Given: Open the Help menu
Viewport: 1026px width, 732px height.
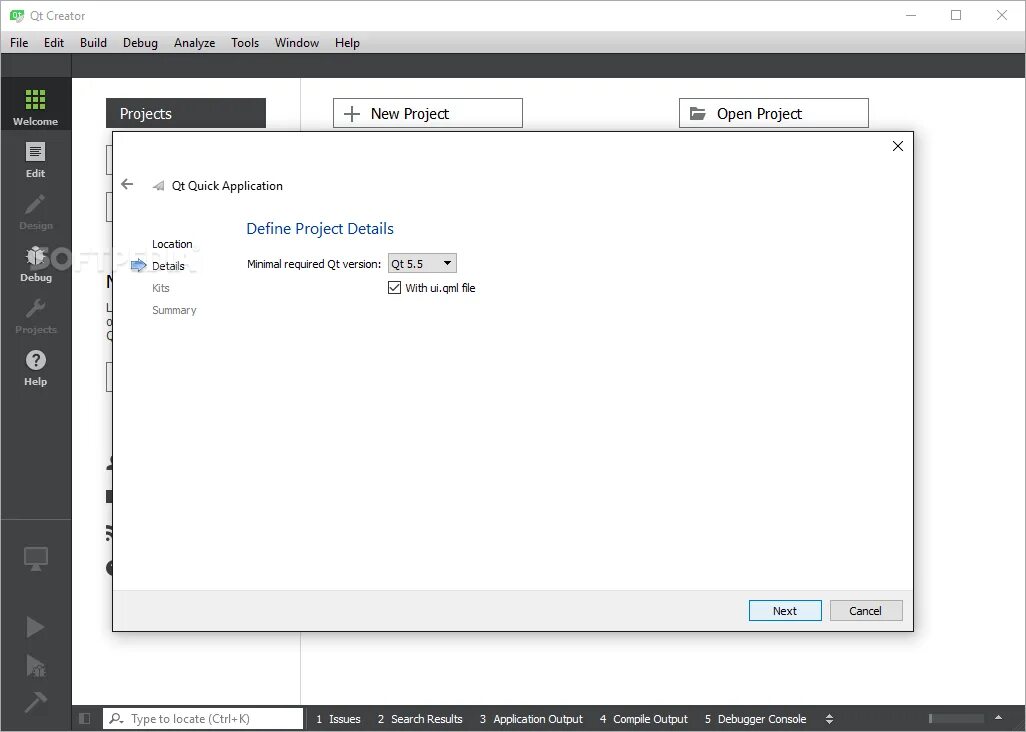Looking at the screenshot, I should (x=347, y=43).
